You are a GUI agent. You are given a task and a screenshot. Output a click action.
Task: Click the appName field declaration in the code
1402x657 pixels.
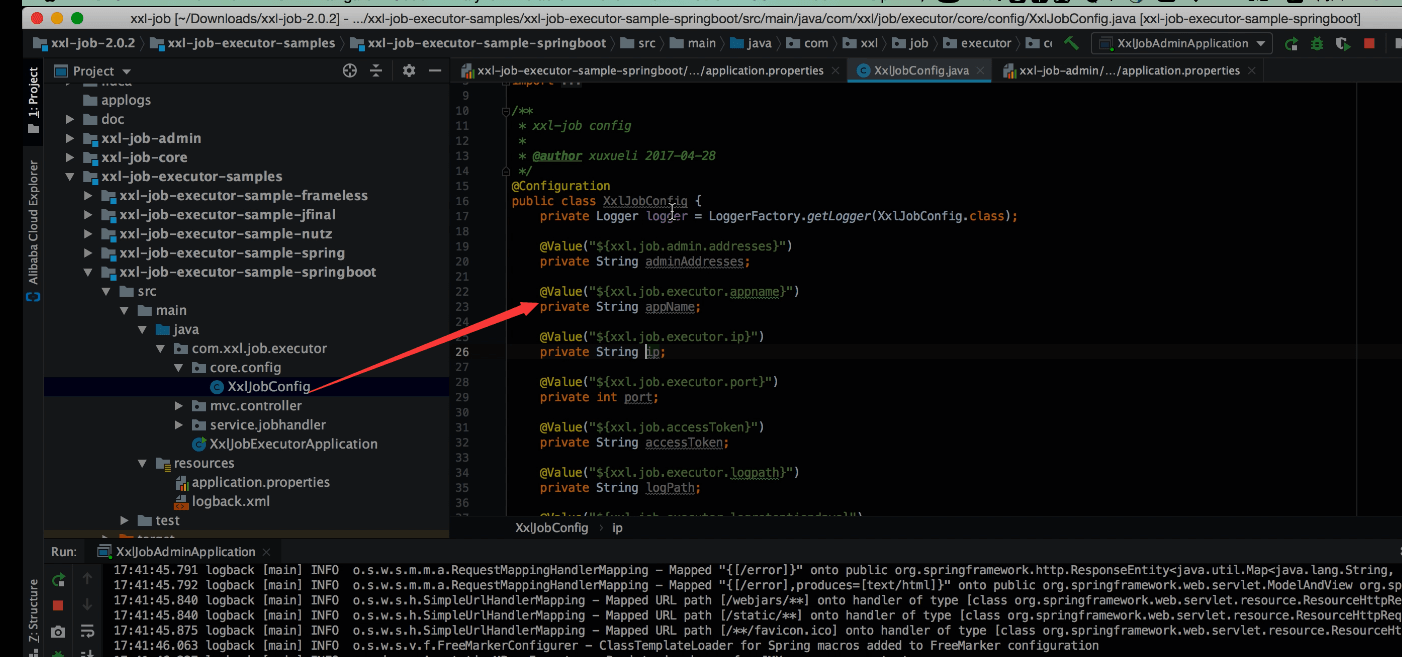coord(671,307)
